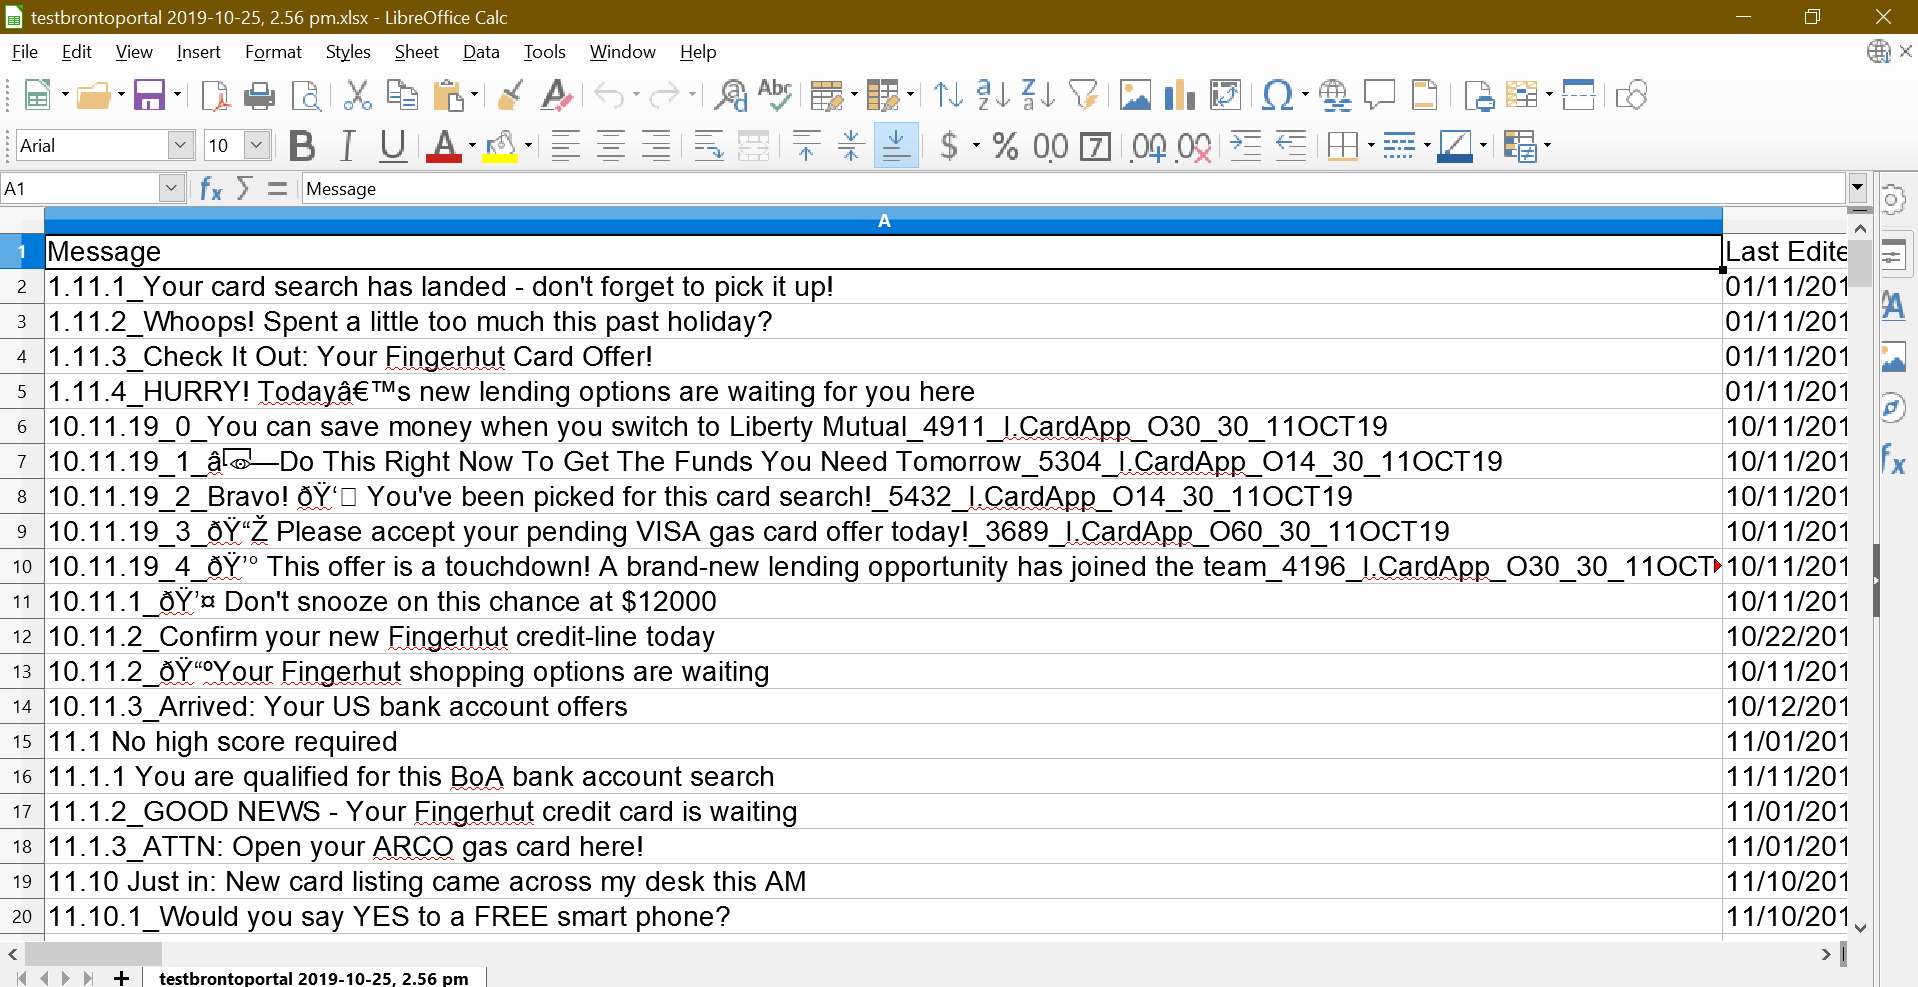
Task: Open the Paste options arrow
Action: (x=475, y=95)
